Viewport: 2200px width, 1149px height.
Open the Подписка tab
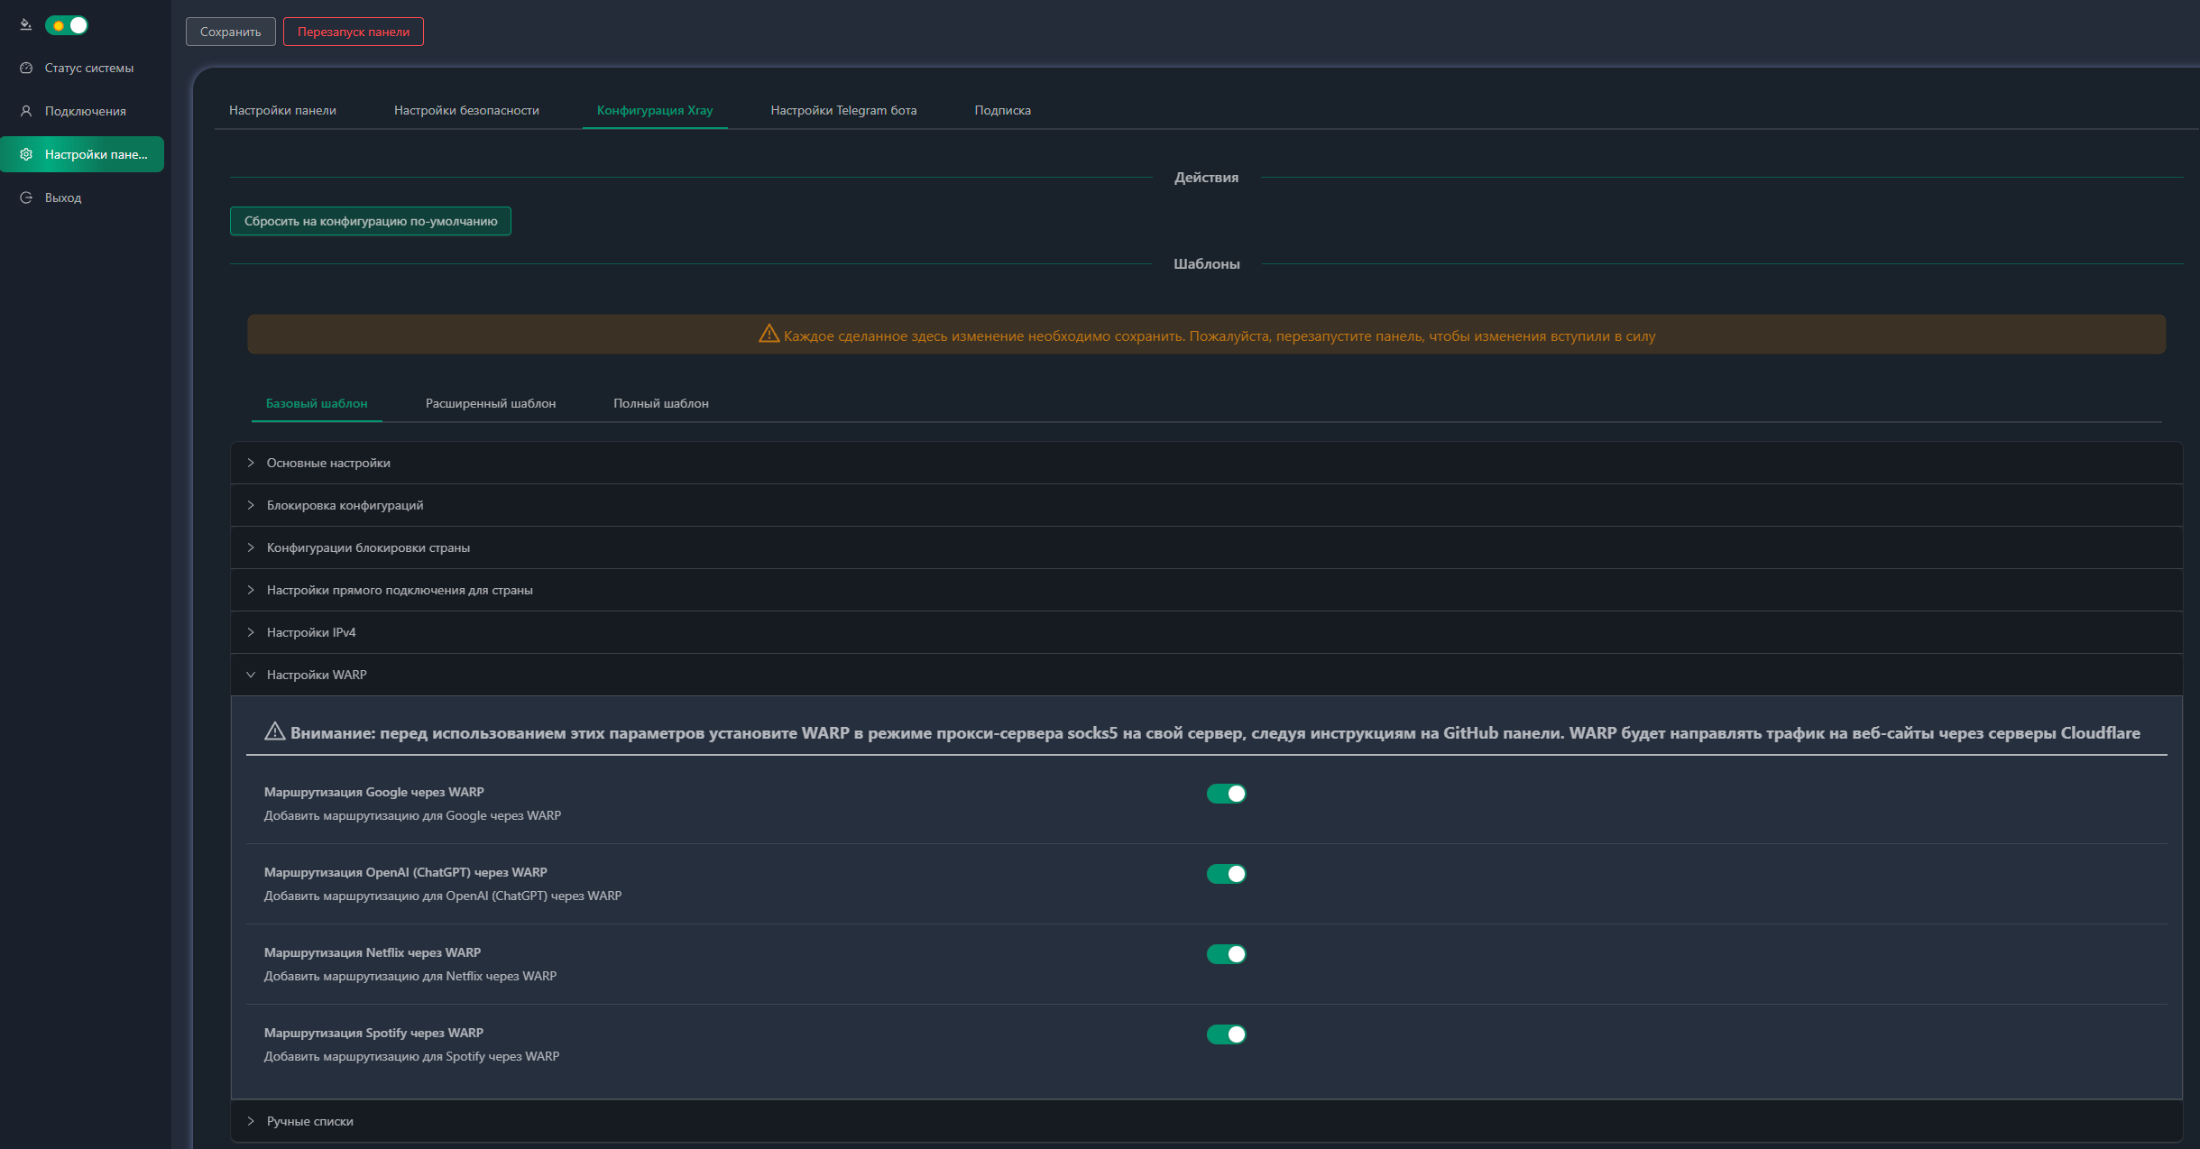pos(1003,110)
